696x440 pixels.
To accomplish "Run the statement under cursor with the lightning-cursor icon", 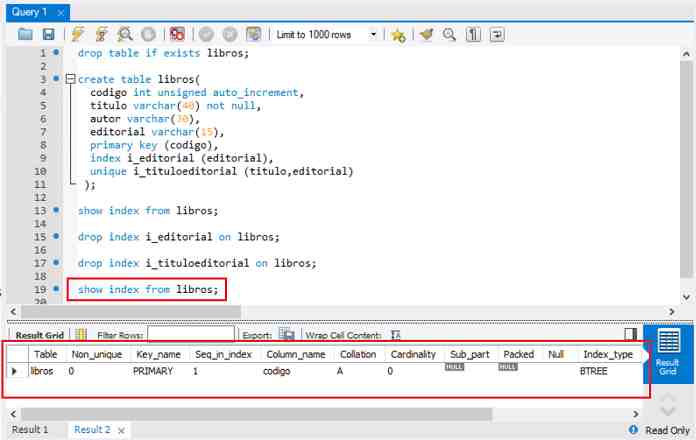I will coord(101,34).
